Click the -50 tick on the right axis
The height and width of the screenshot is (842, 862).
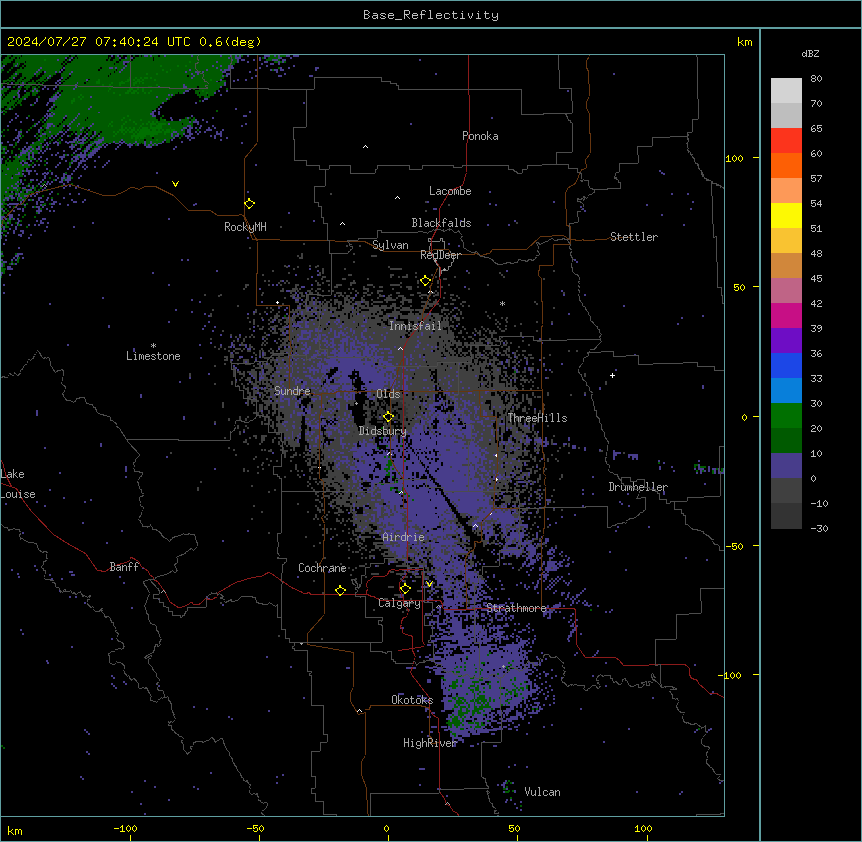click(x=734, y=546)
